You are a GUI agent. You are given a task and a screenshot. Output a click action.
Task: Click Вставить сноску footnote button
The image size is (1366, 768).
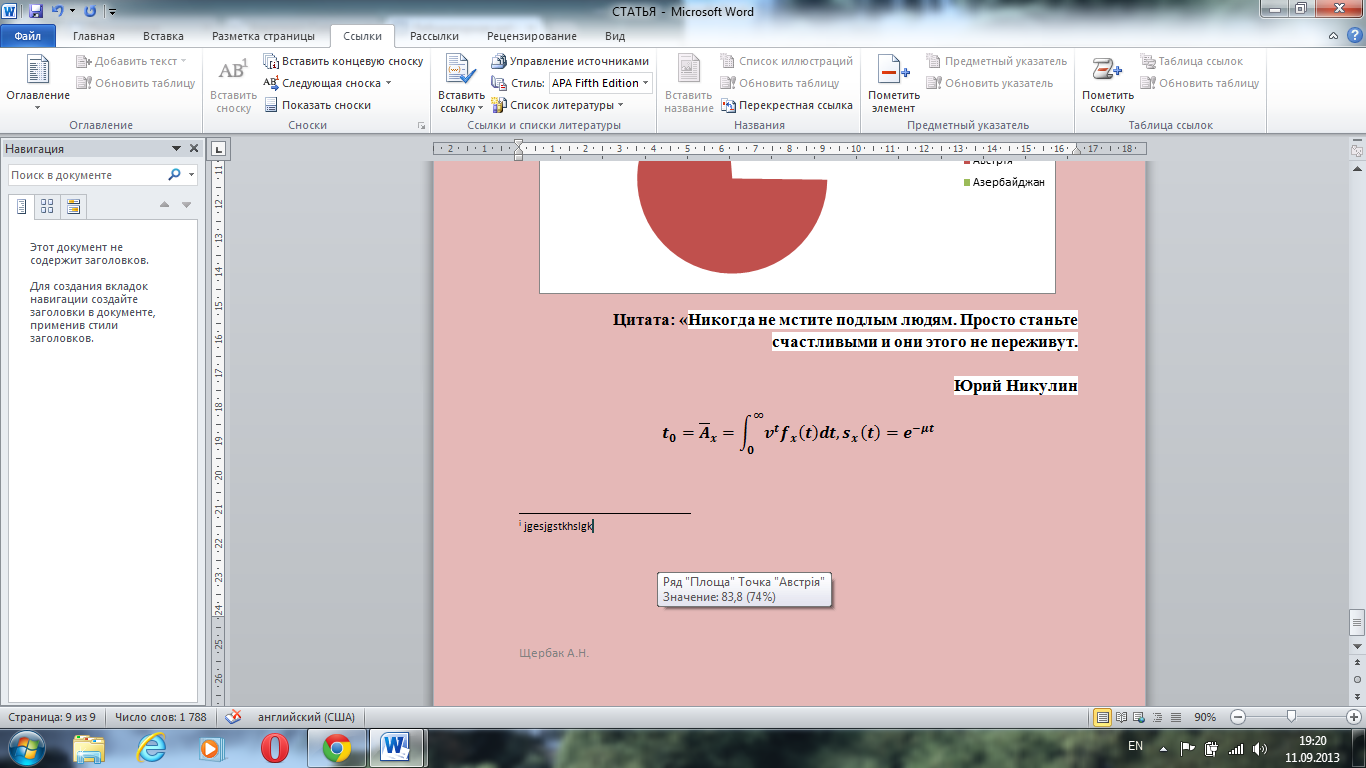click(x=233, y=85)
